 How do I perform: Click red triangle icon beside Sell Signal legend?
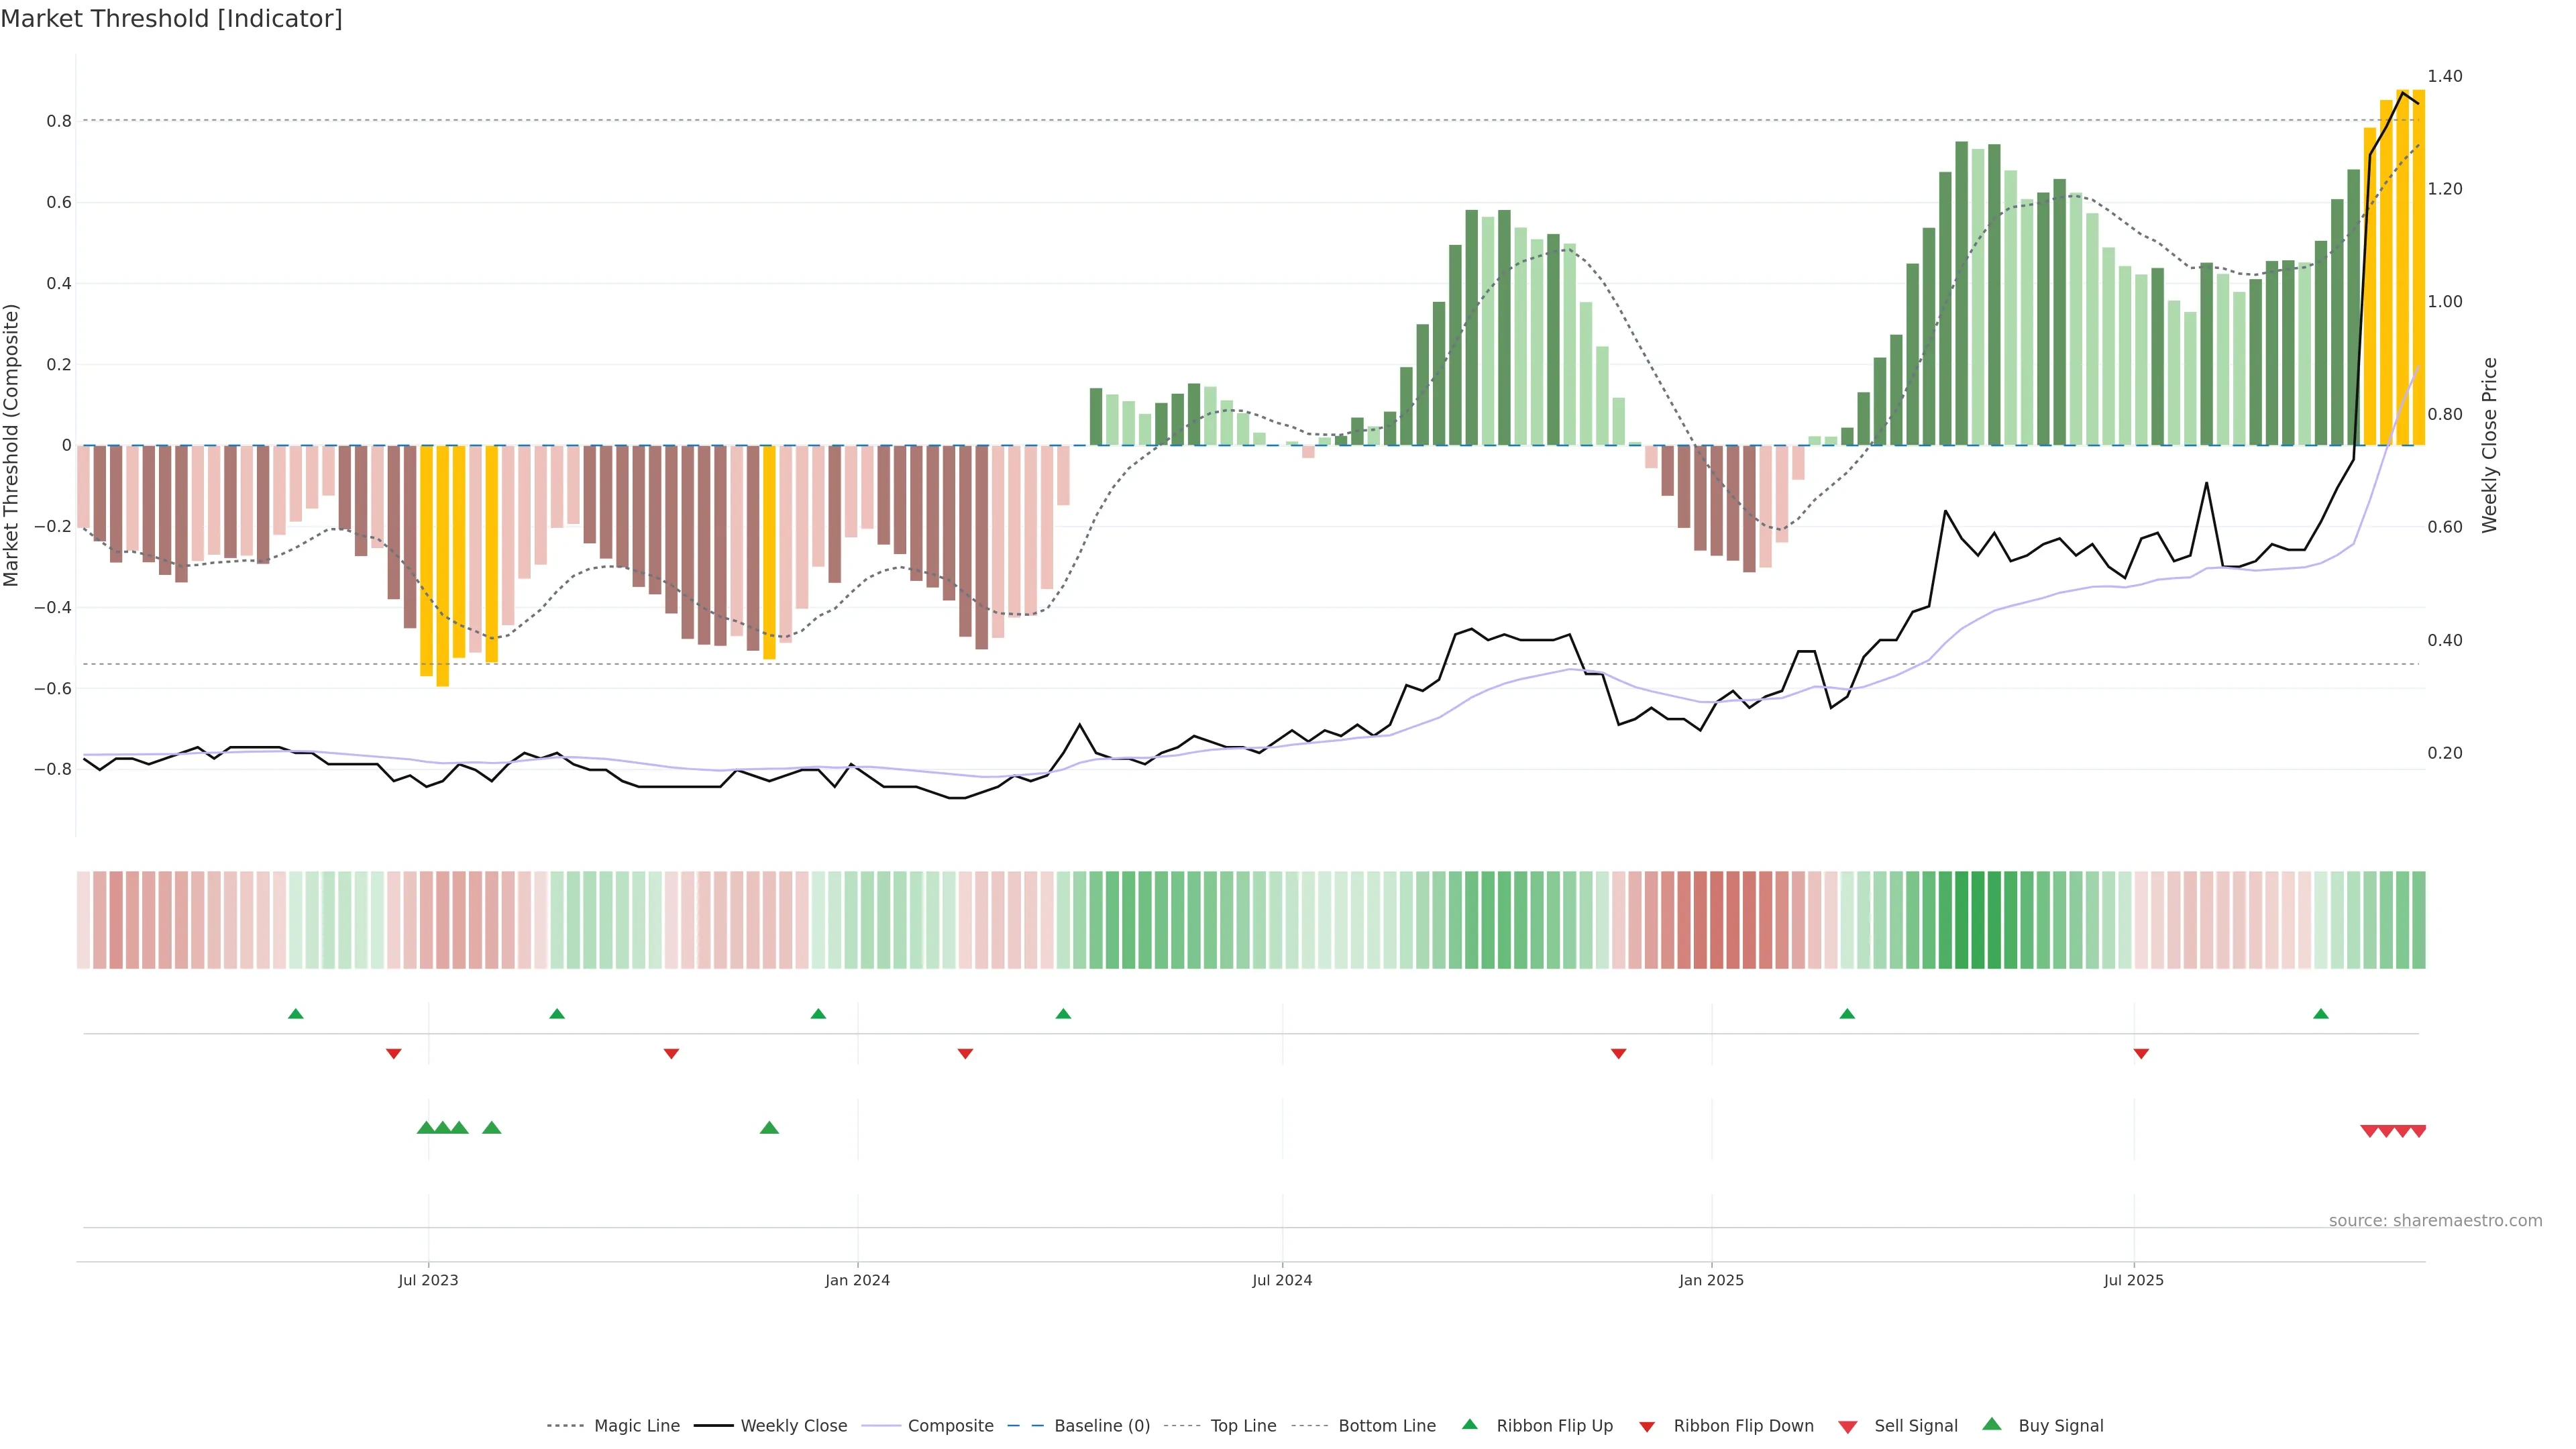point(1847,1426)
